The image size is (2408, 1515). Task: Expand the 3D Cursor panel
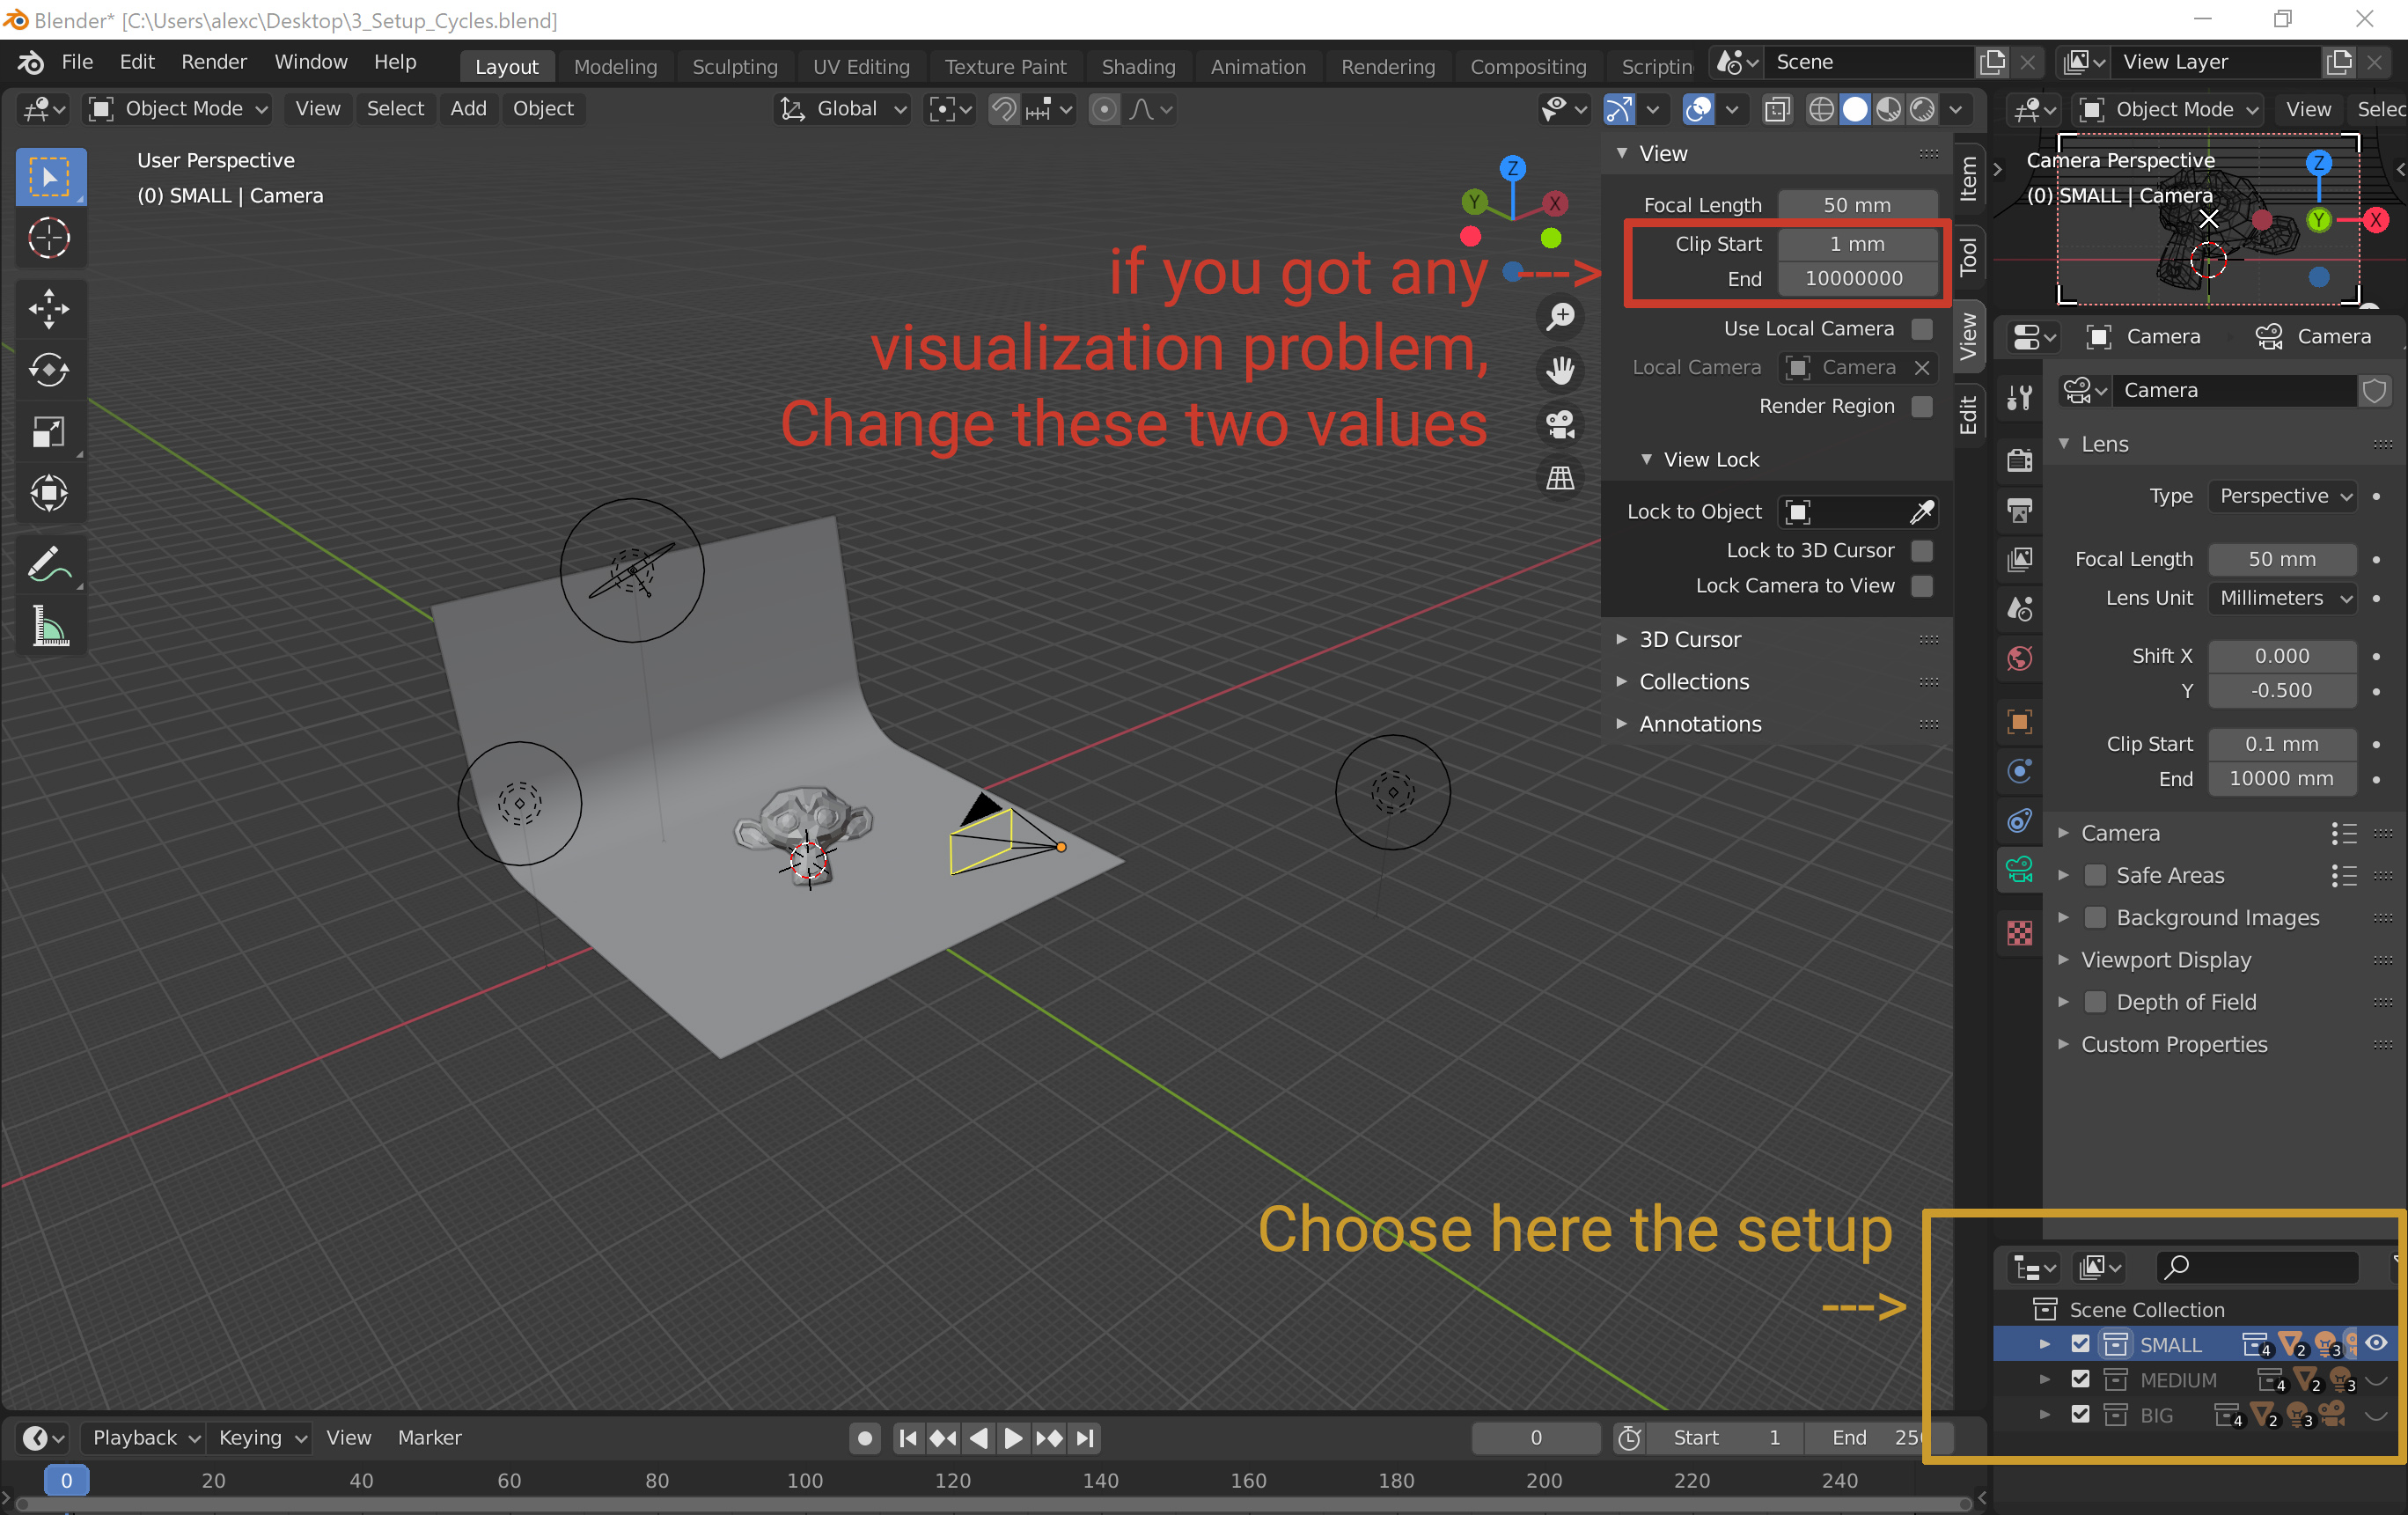click(1689, 639)
